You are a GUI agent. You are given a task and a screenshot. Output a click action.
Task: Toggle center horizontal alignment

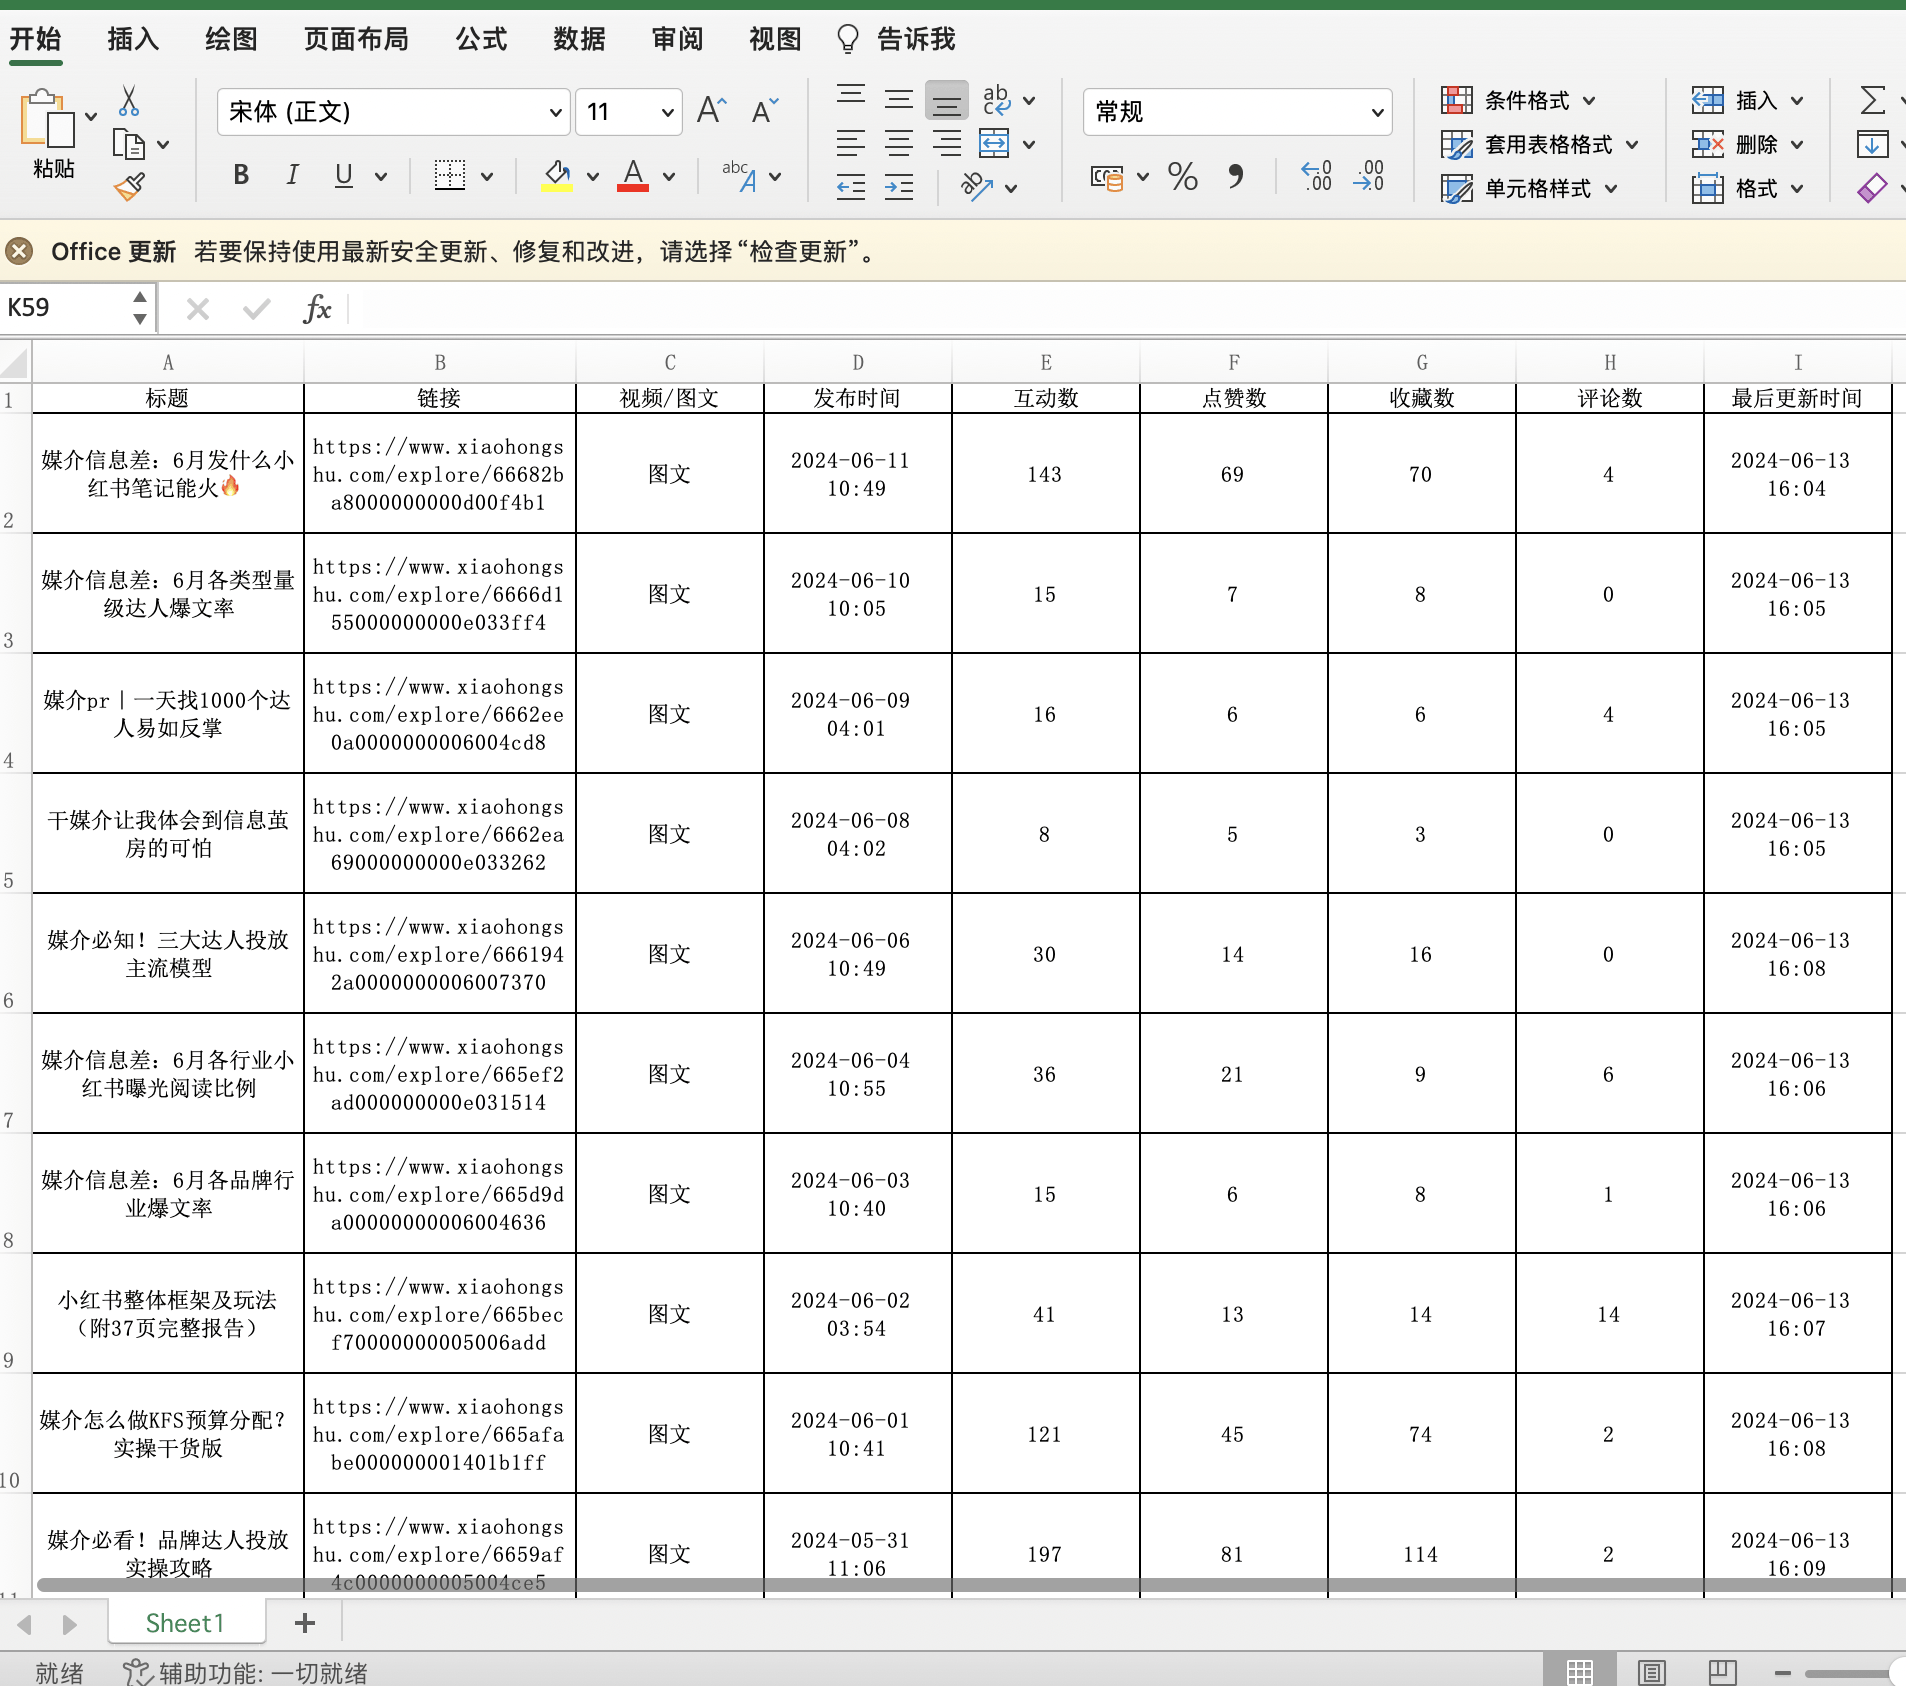click(x=899, y=143)
